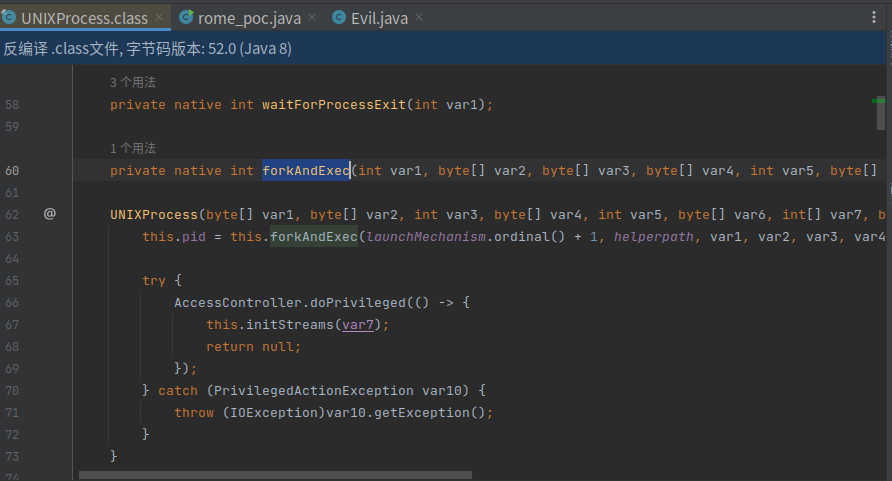Click the horizontal scrollbar thumb
The image size is (892, 481).
(275, 475)
